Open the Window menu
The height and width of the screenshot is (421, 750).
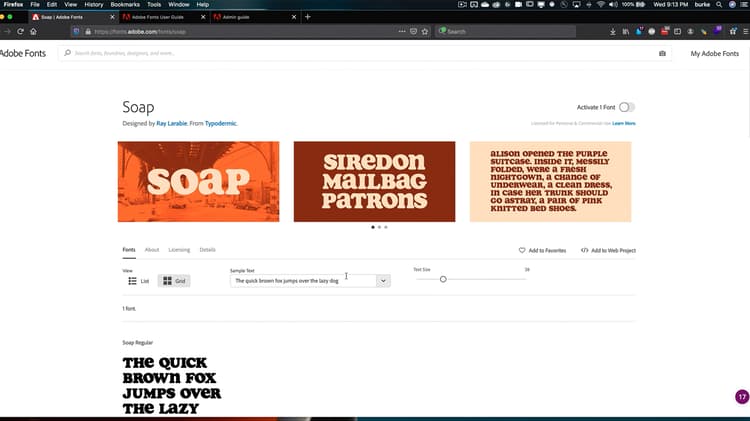point(178,4)
